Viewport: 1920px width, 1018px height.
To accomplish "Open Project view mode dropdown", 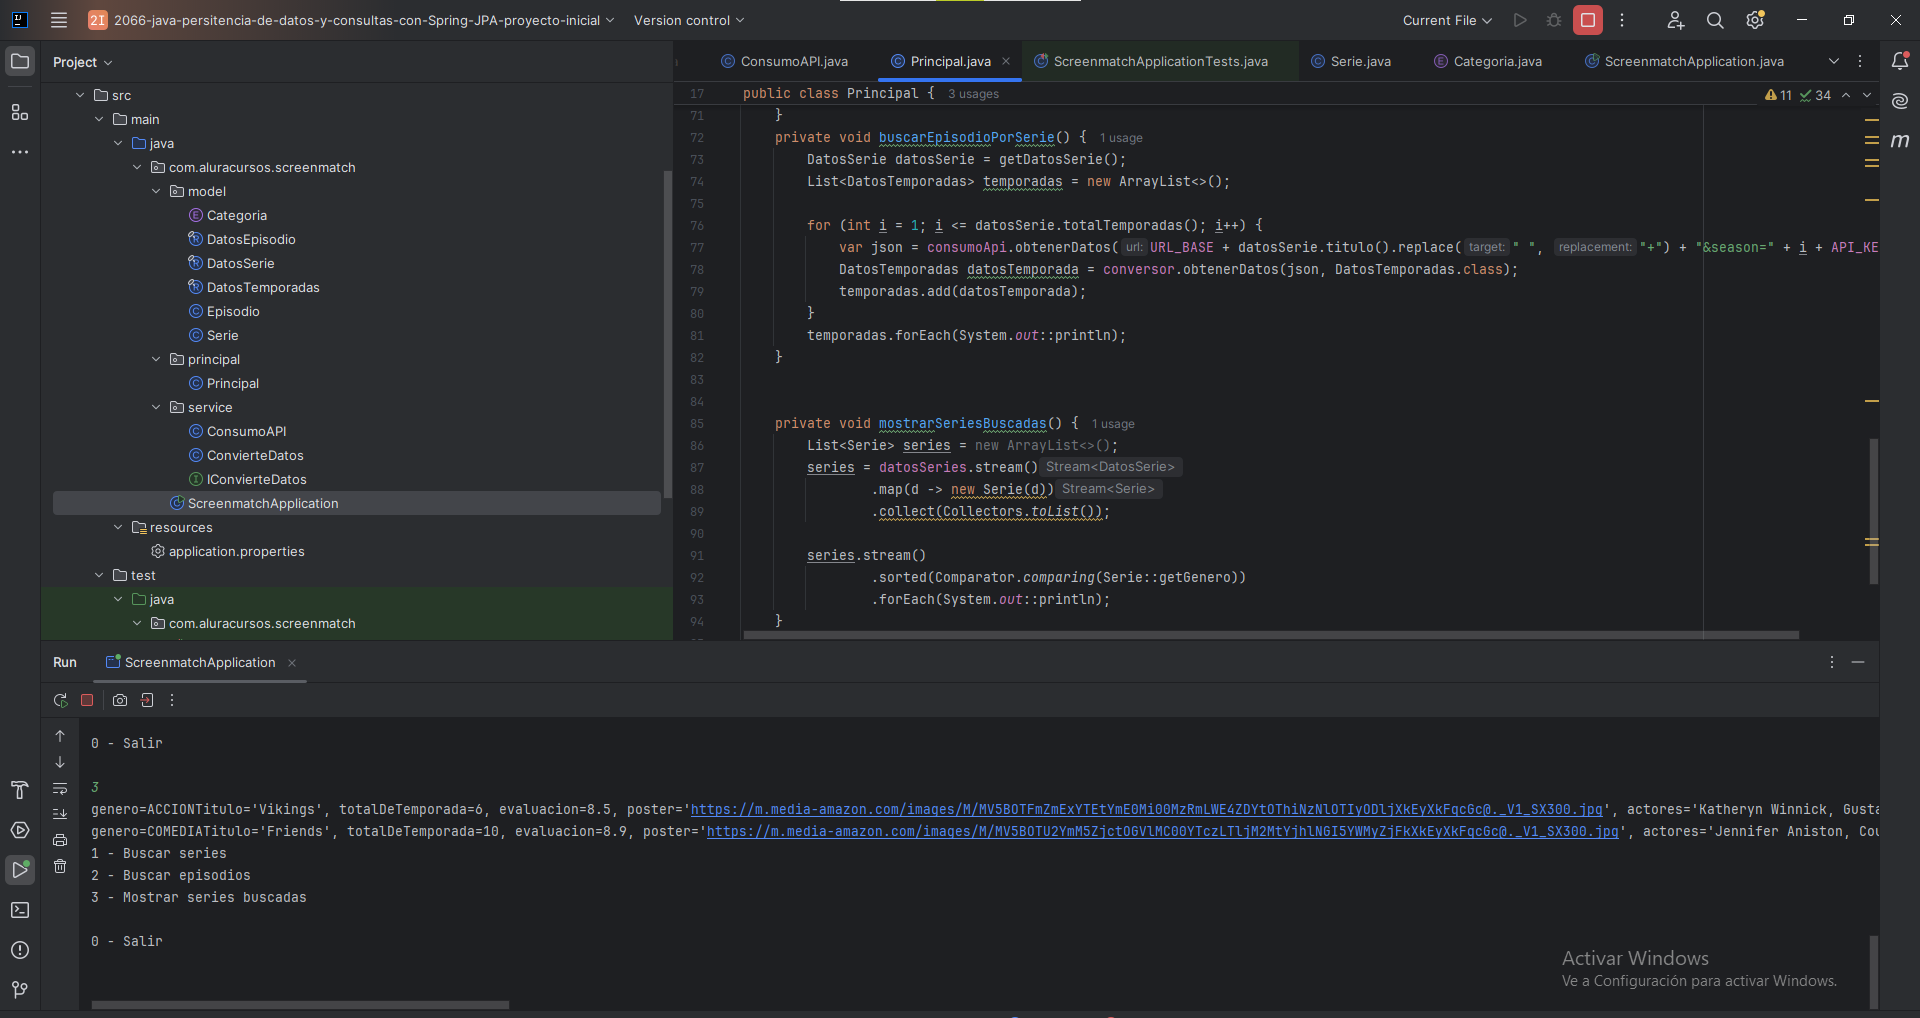I will coord(82,62).
